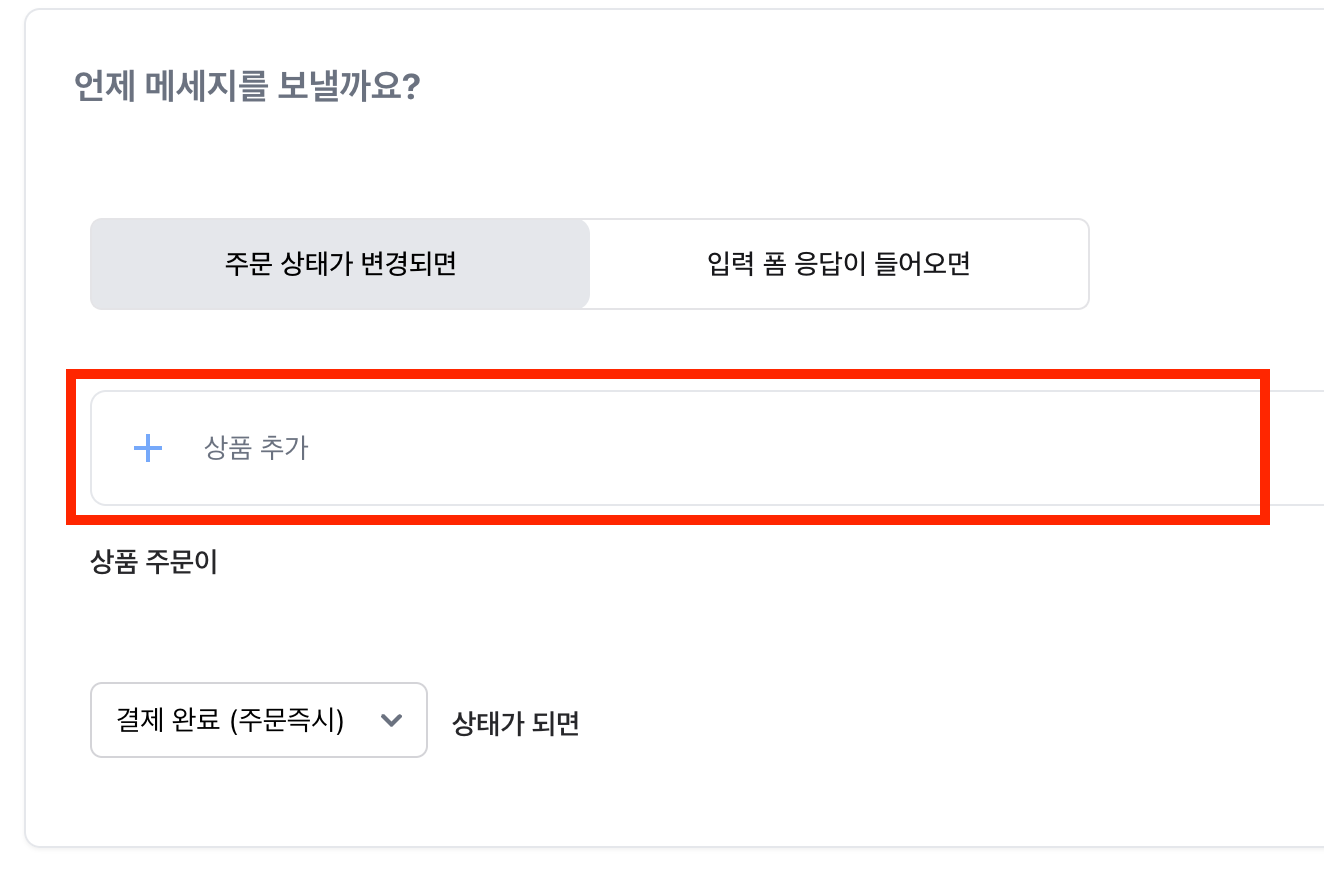Switch to the 입력 폼 응답이 들어오면 tab
This screenshot has width=1324, height=884.
click(838, 264)
